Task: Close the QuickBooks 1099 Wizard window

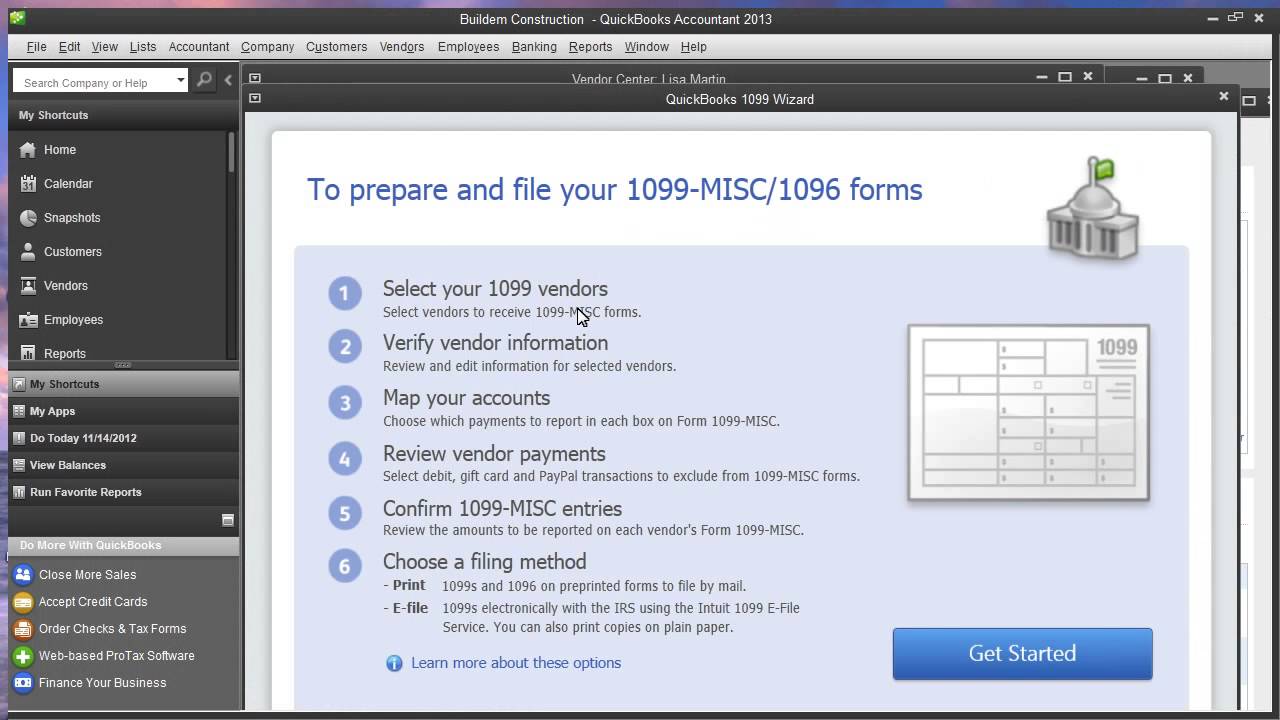Action: coord(1223,97)
